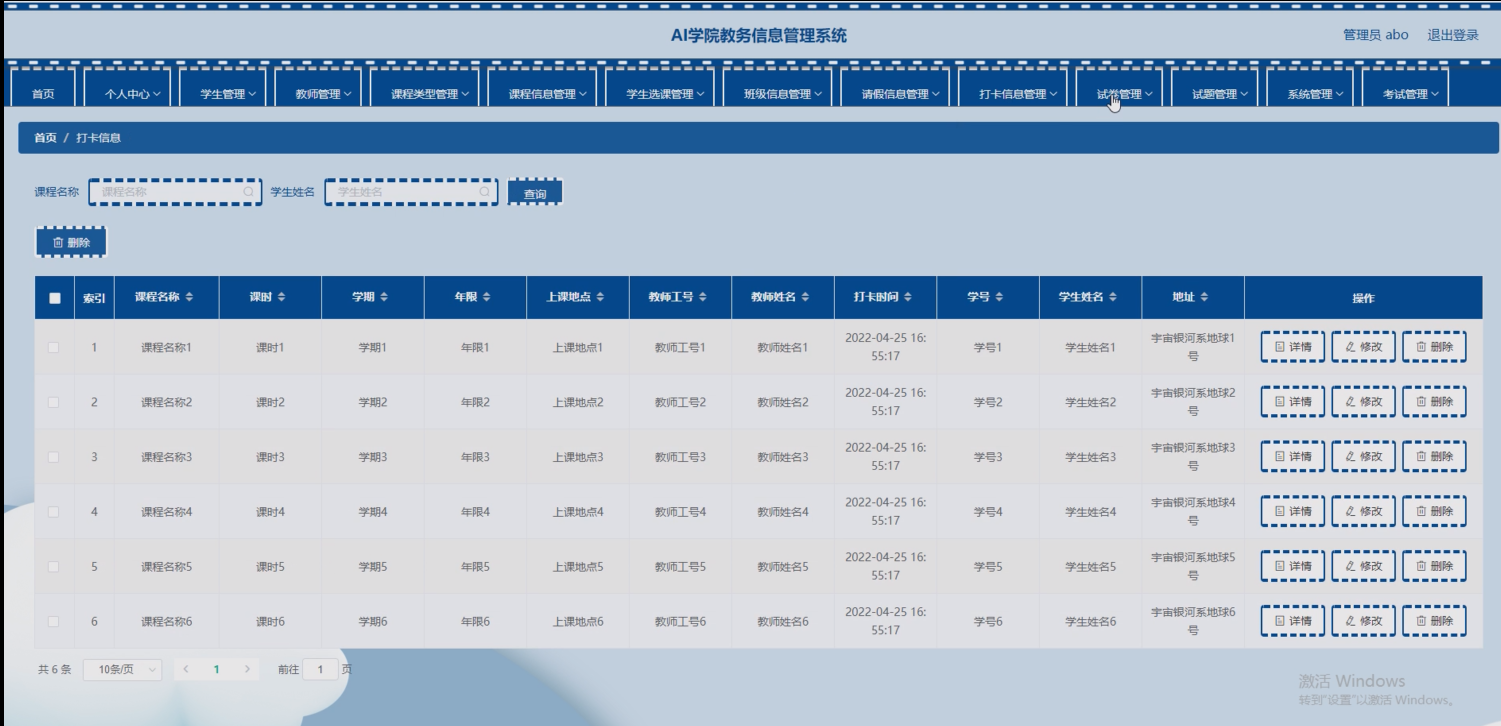Expand the 教师管理 menu
The height and width of the screenshot is (726, 1501).
pos(318,89)
